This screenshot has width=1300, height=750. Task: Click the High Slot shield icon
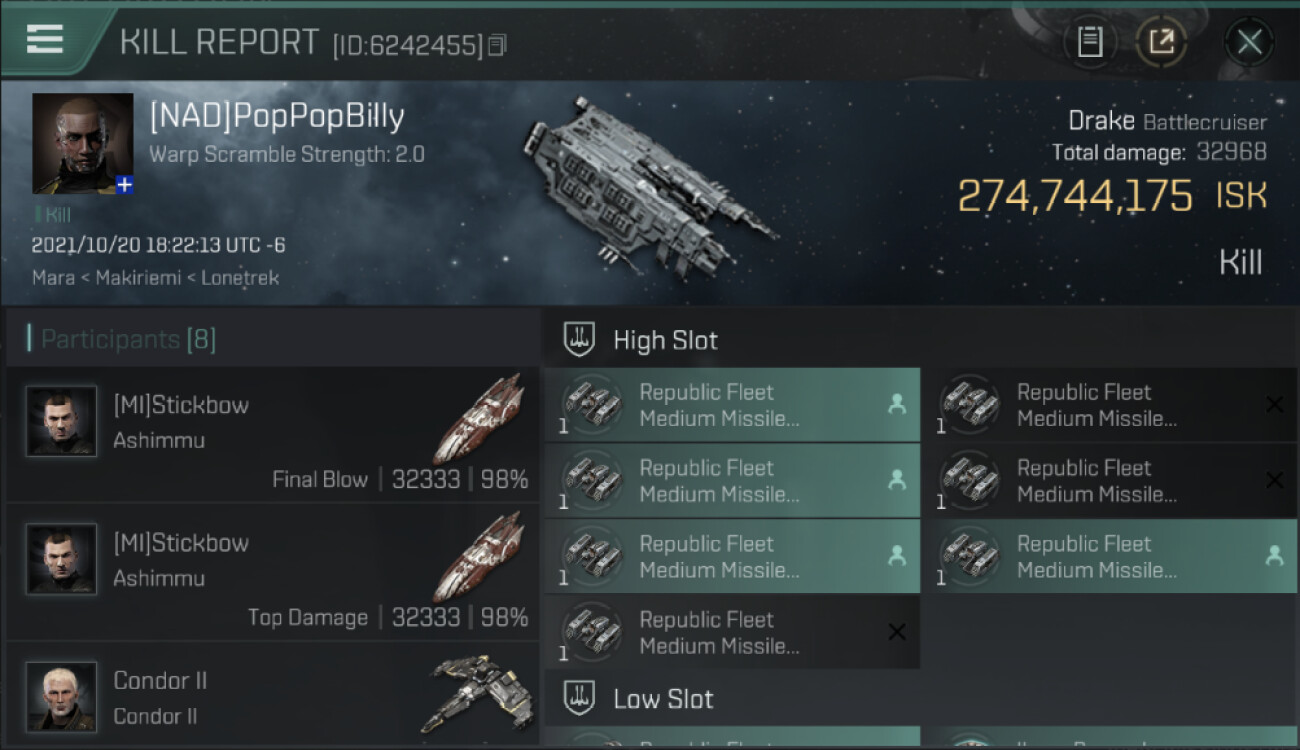pos(580,340)
